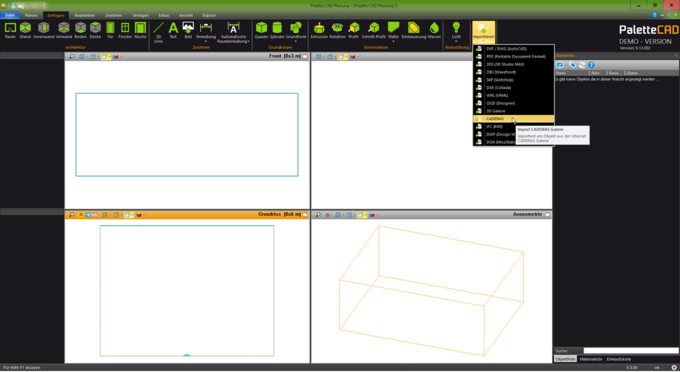The height and width of the screenshot is (372, 680).
Task: Switch to the Exposé tab
Action: (x=209, y=15)
